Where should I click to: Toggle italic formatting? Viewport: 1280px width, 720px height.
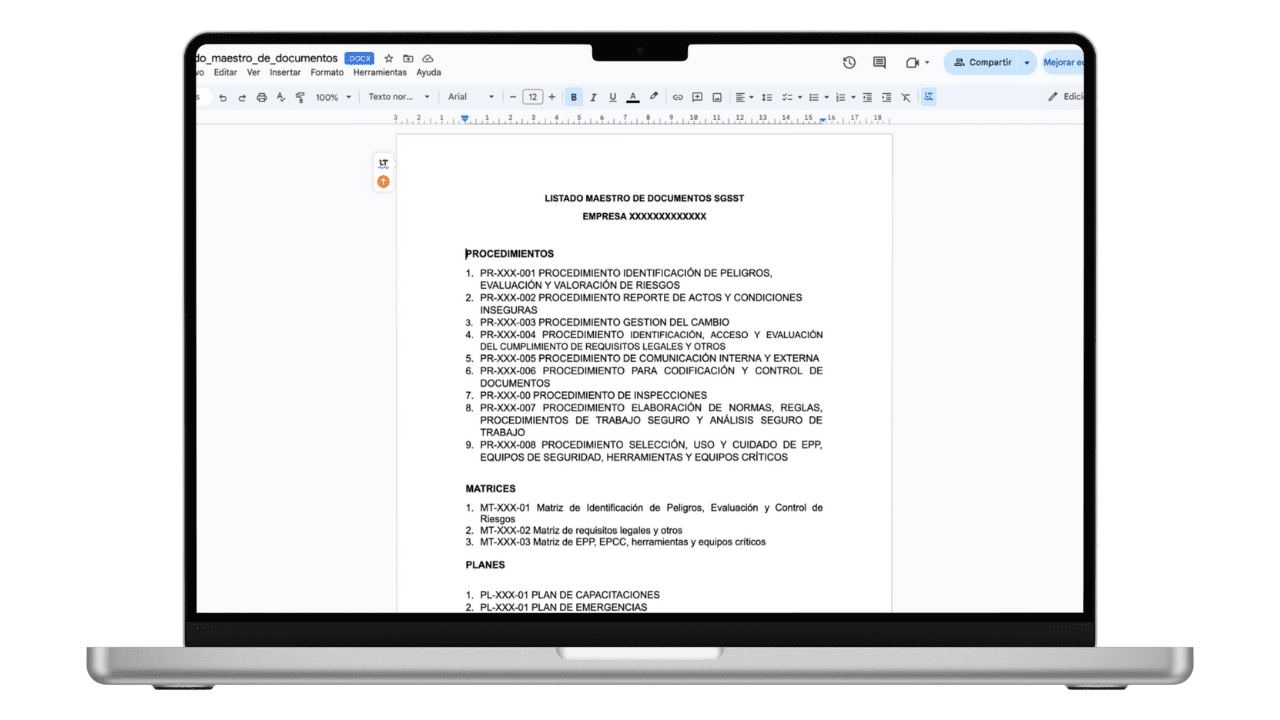coord(592,96)
